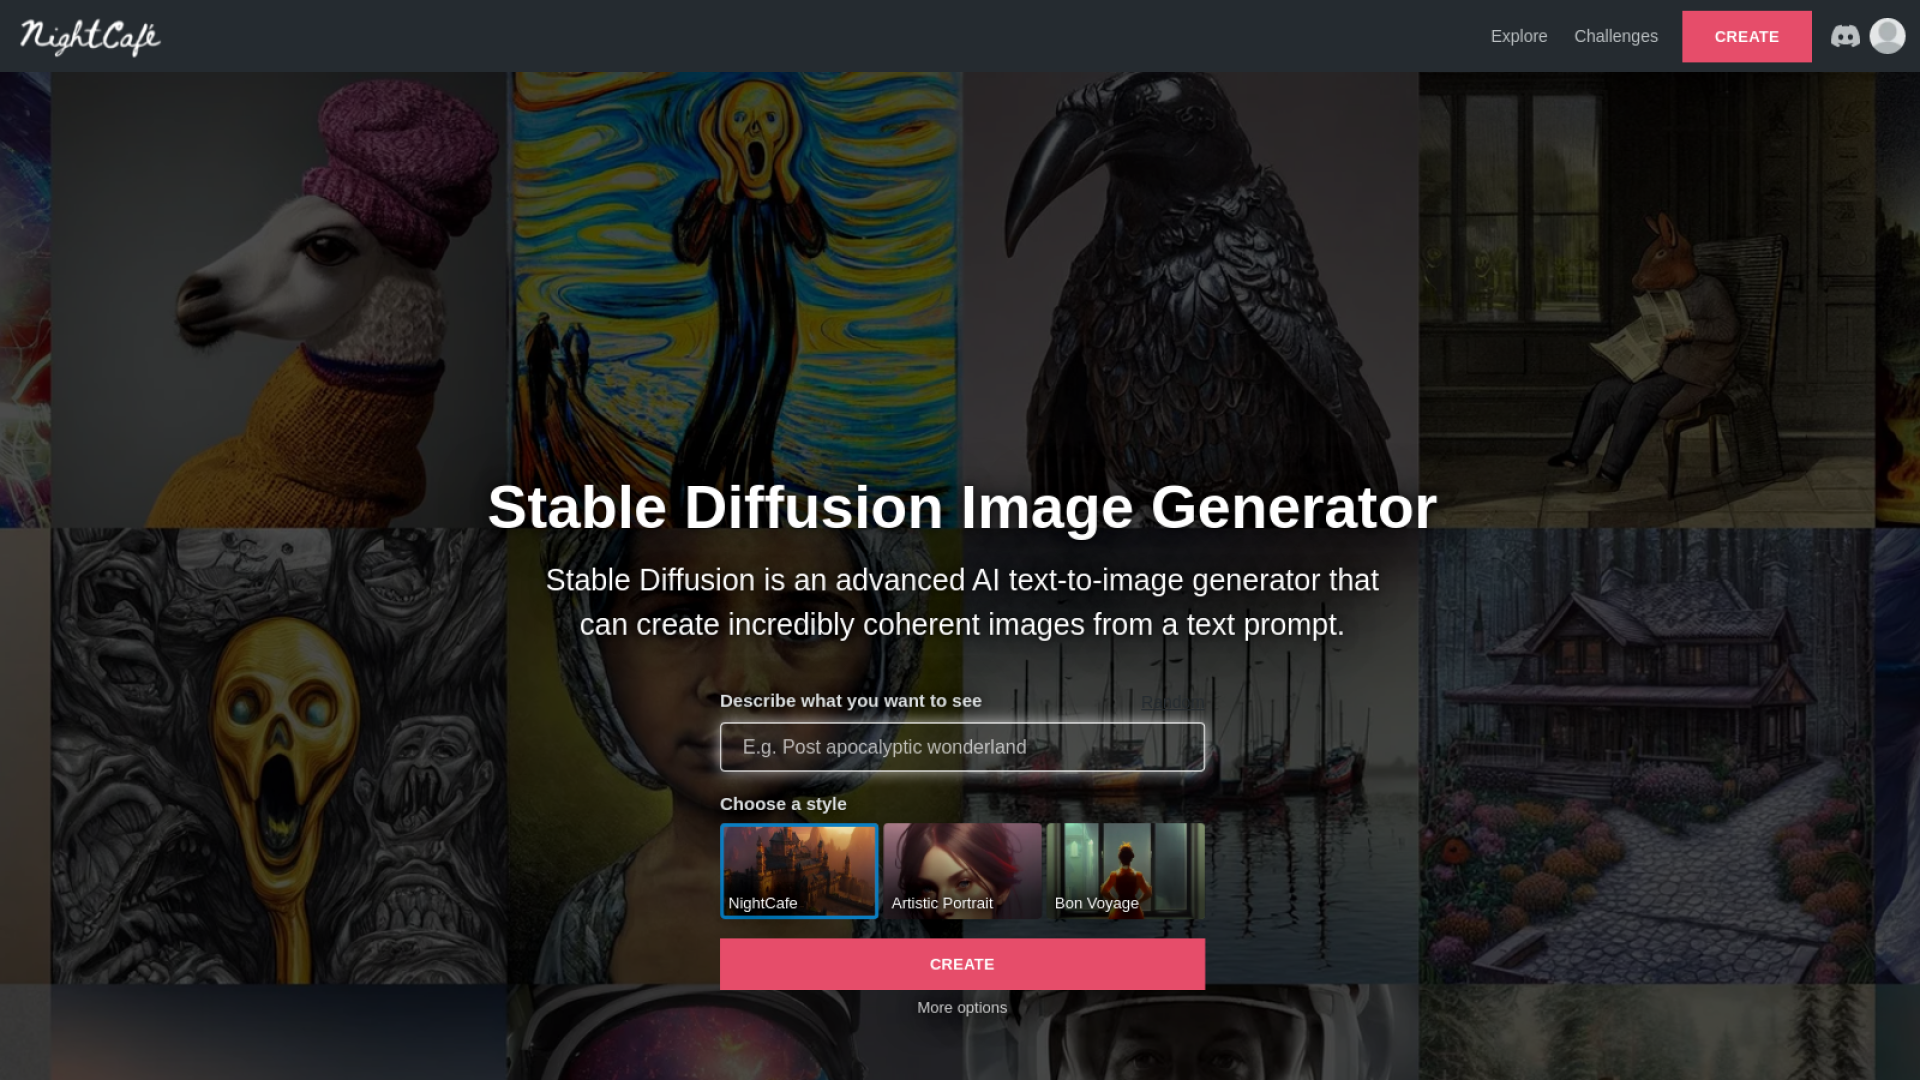Select the Artistic Portrait style
1920x1080 pixels.
tap(962, 871)
